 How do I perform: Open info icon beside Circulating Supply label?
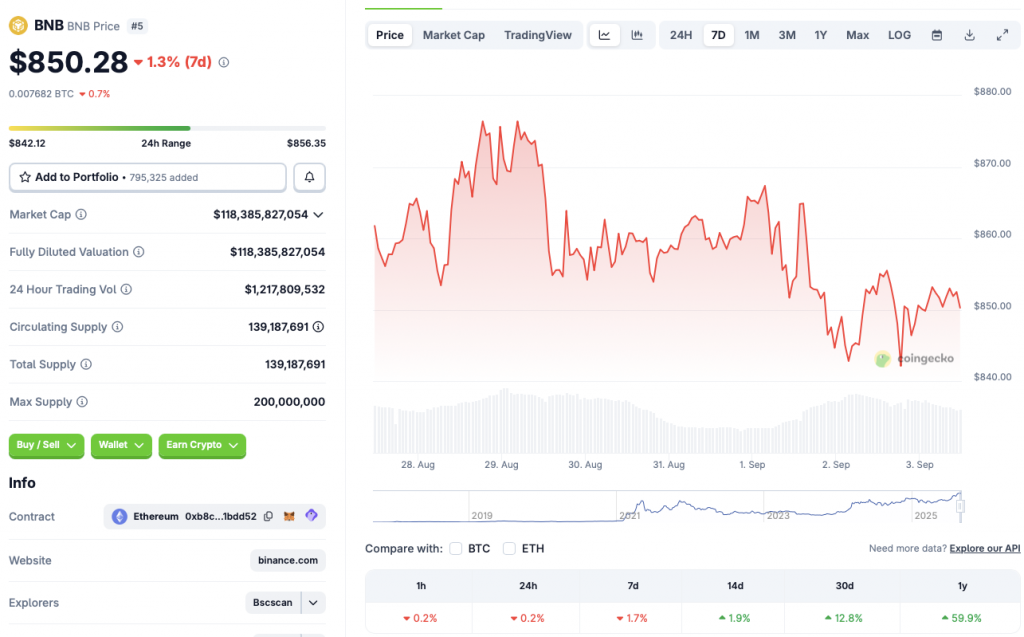(x=118, y=327)
